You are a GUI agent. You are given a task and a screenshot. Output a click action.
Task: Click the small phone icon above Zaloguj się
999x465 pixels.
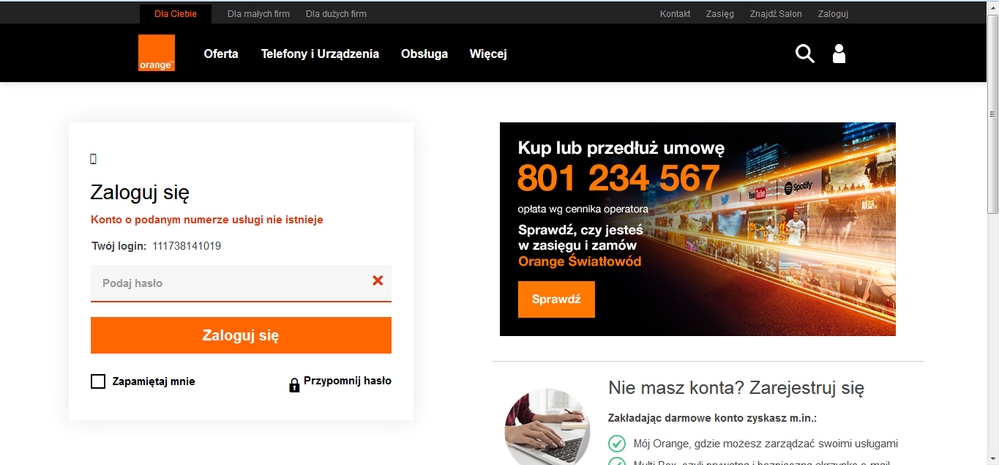click(x=93, y=159)
